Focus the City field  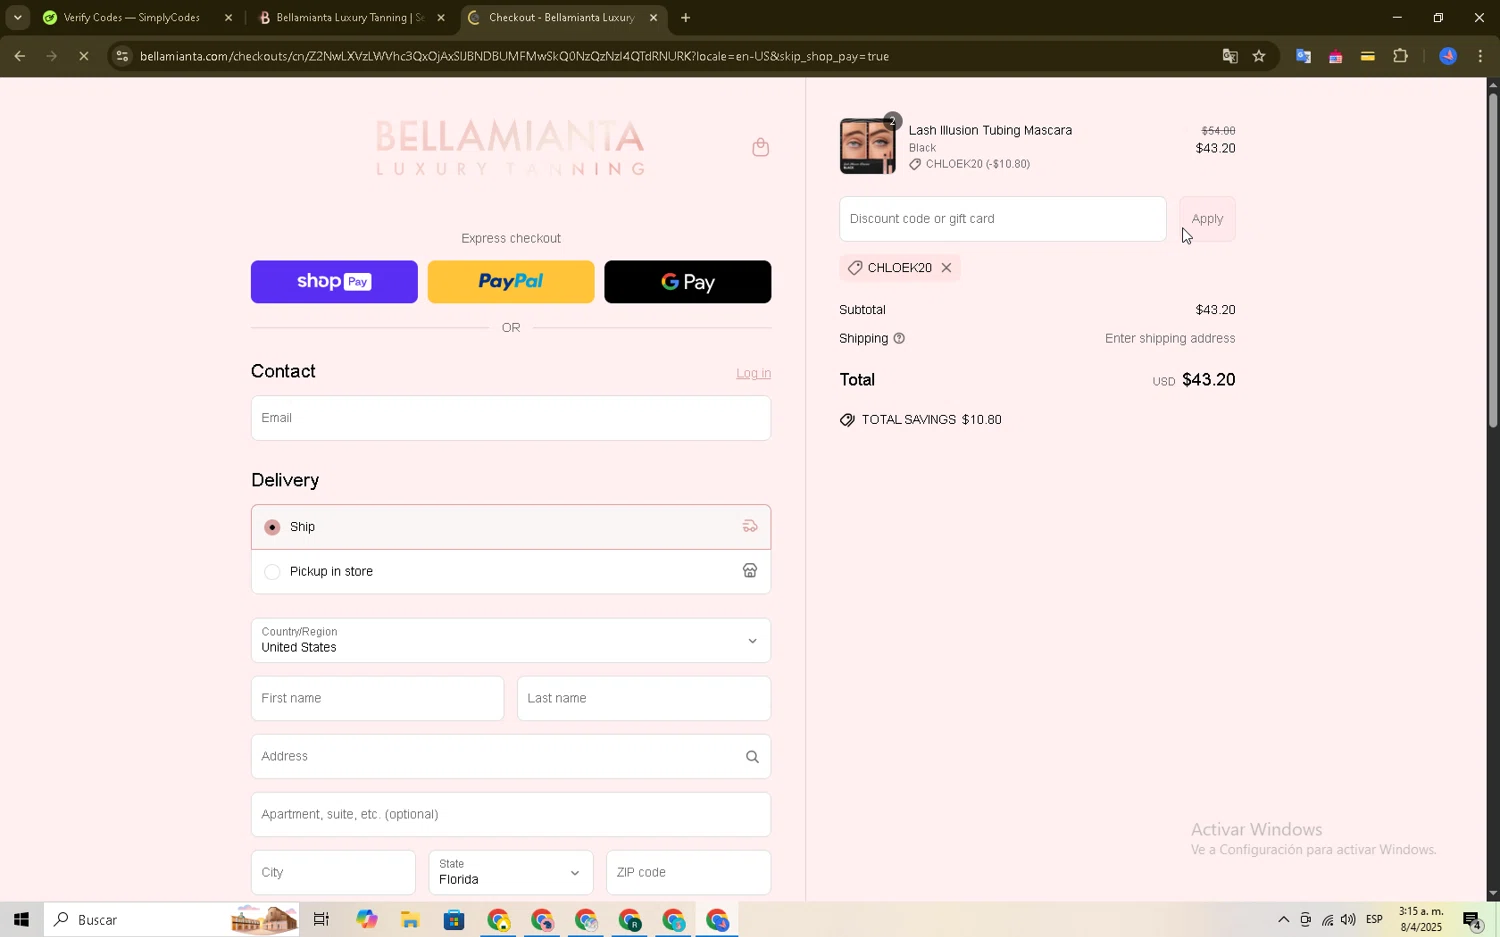(x=333, y=872)
